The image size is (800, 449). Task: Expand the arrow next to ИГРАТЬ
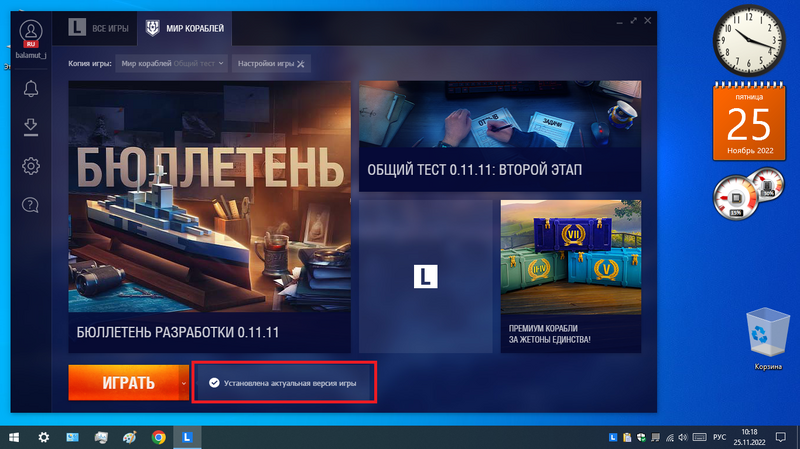(184, 383)
